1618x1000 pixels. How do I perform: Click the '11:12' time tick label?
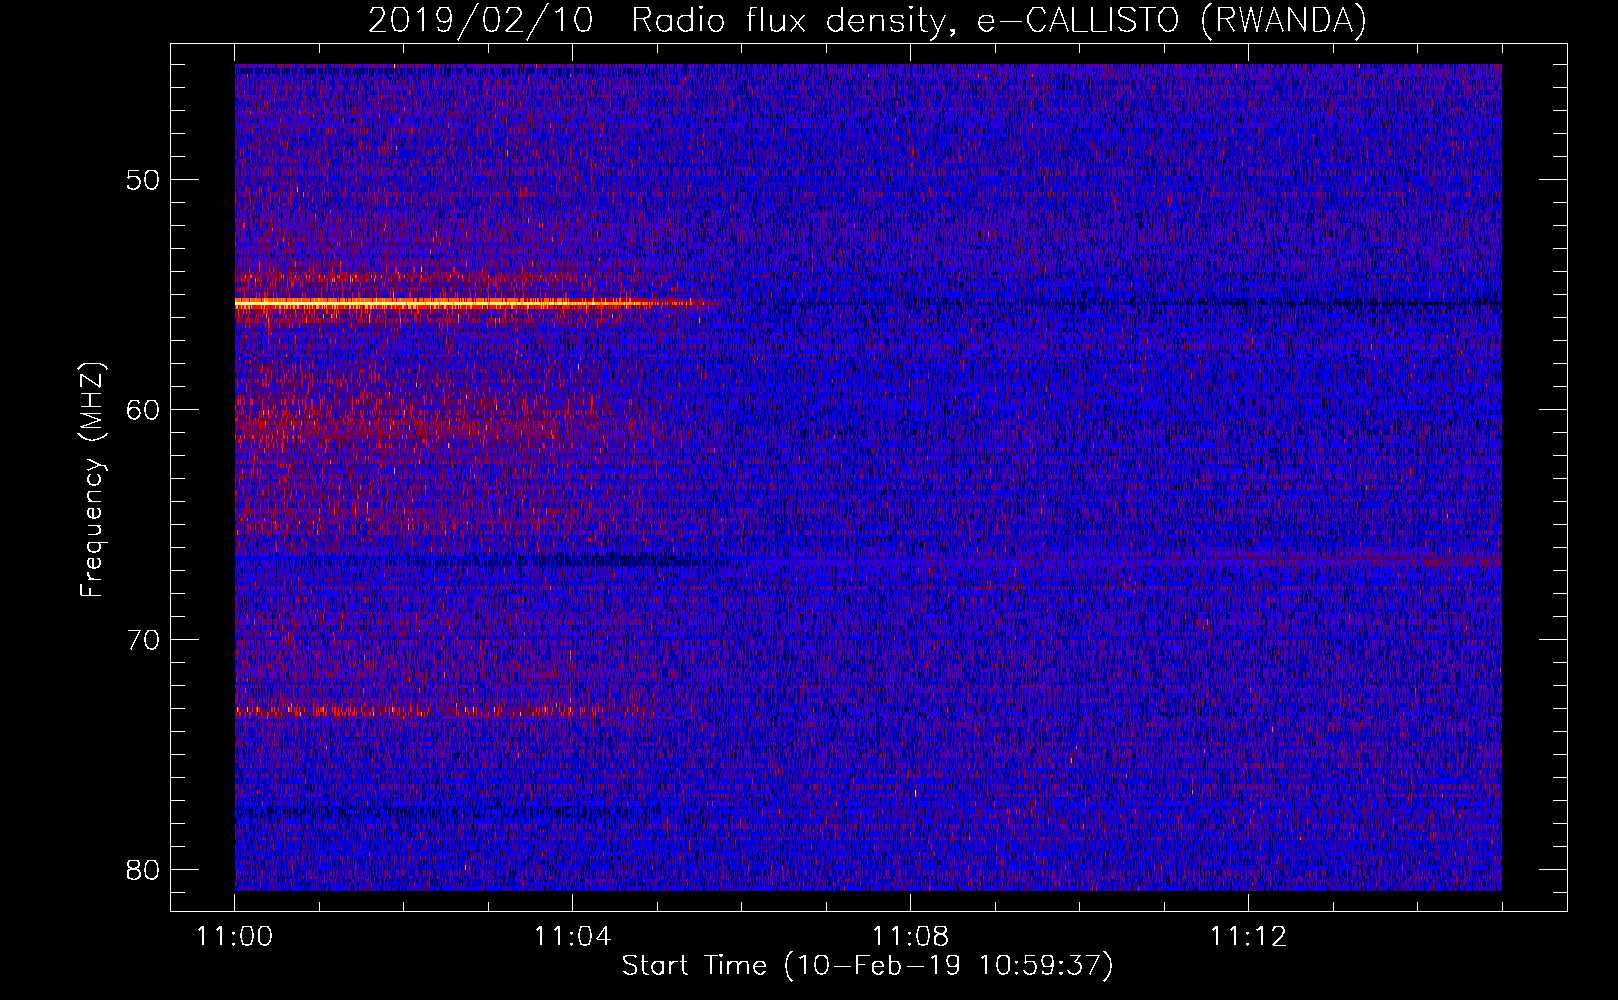[x=1248, y=937]
